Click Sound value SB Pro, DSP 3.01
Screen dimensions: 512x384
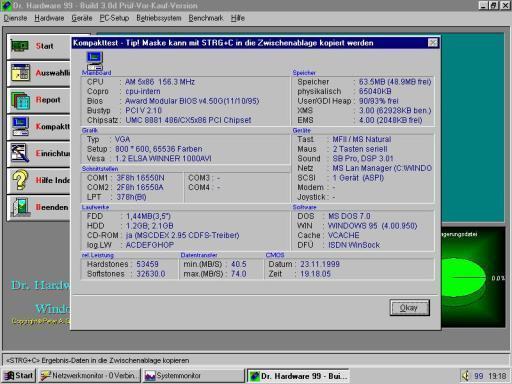(363, 159)
